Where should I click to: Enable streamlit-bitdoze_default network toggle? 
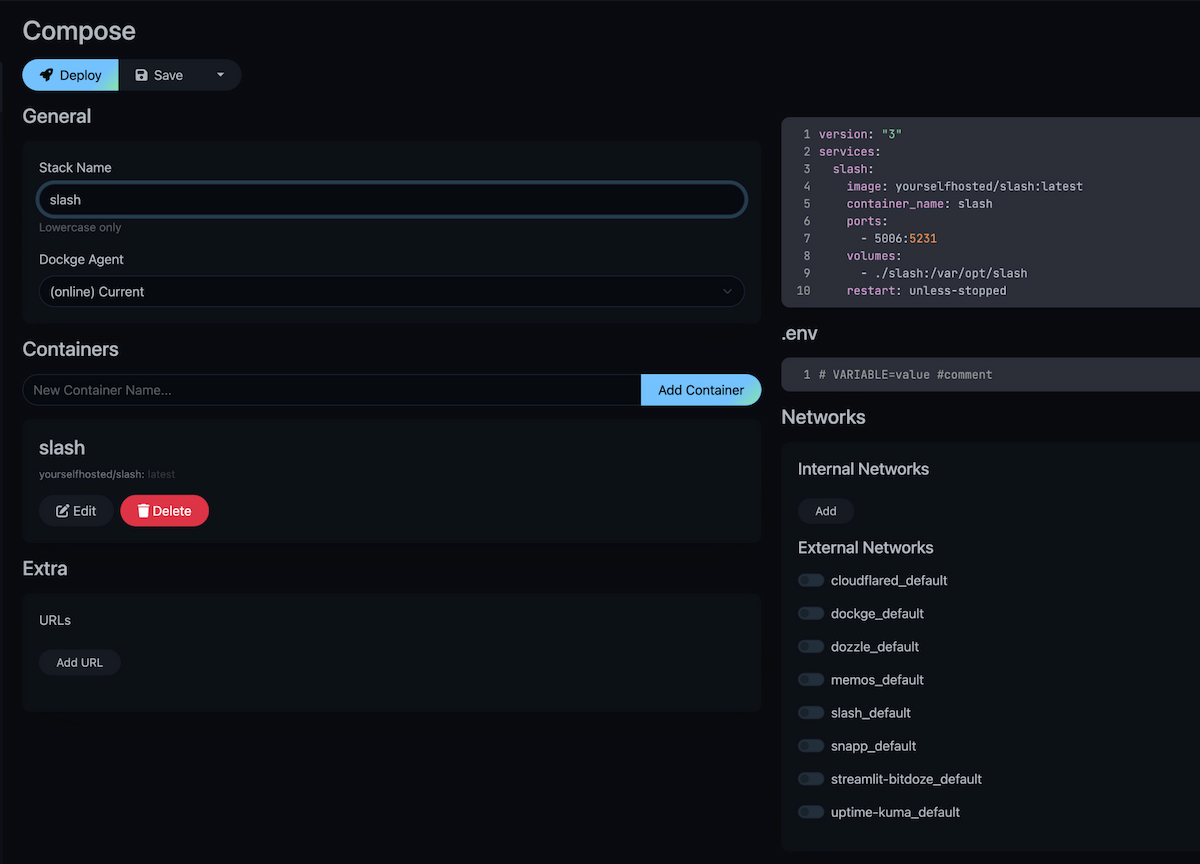tap(811, 778)
